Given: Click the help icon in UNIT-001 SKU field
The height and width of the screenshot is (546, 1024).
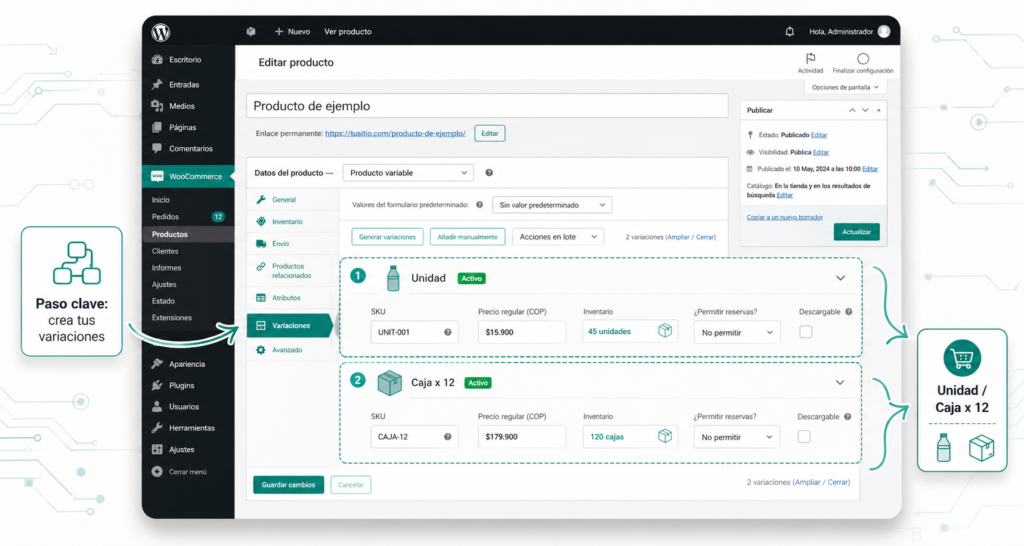Looking at the screenshot, I should pos(448,332).
